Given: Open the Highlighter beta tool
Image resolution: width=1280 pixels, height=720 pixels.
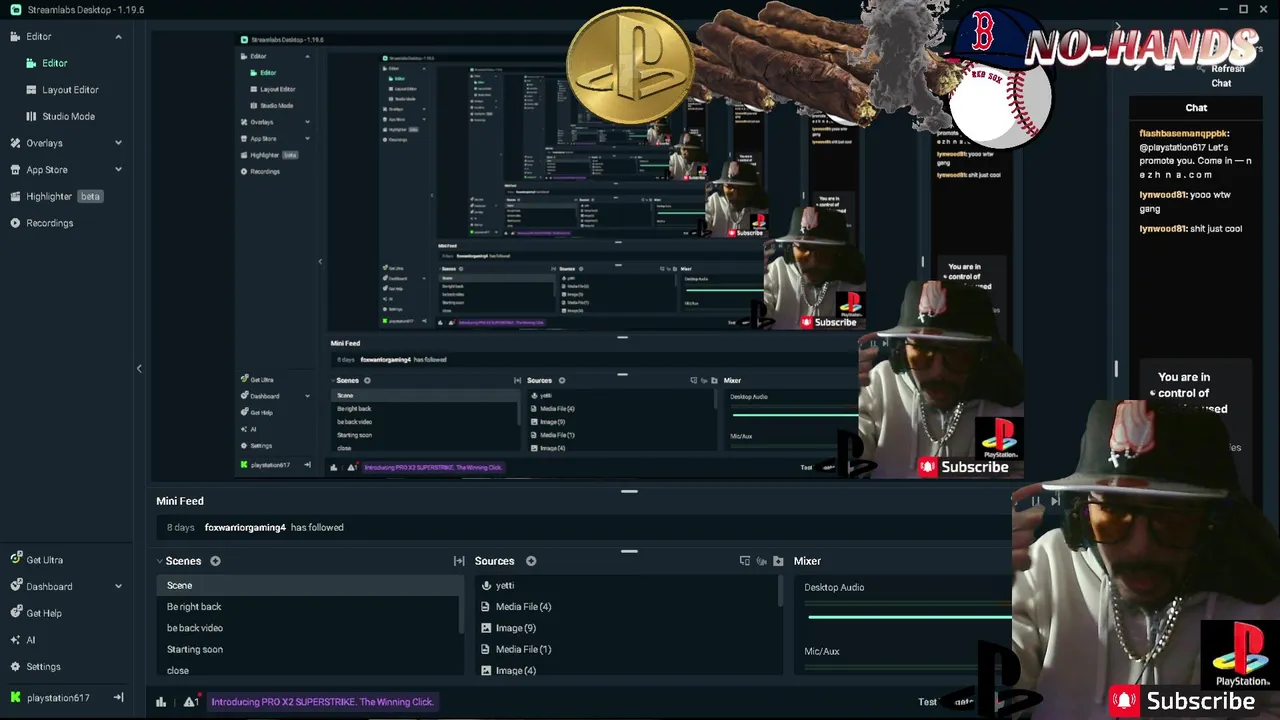Looking at the screenshot, I should 55,196.
